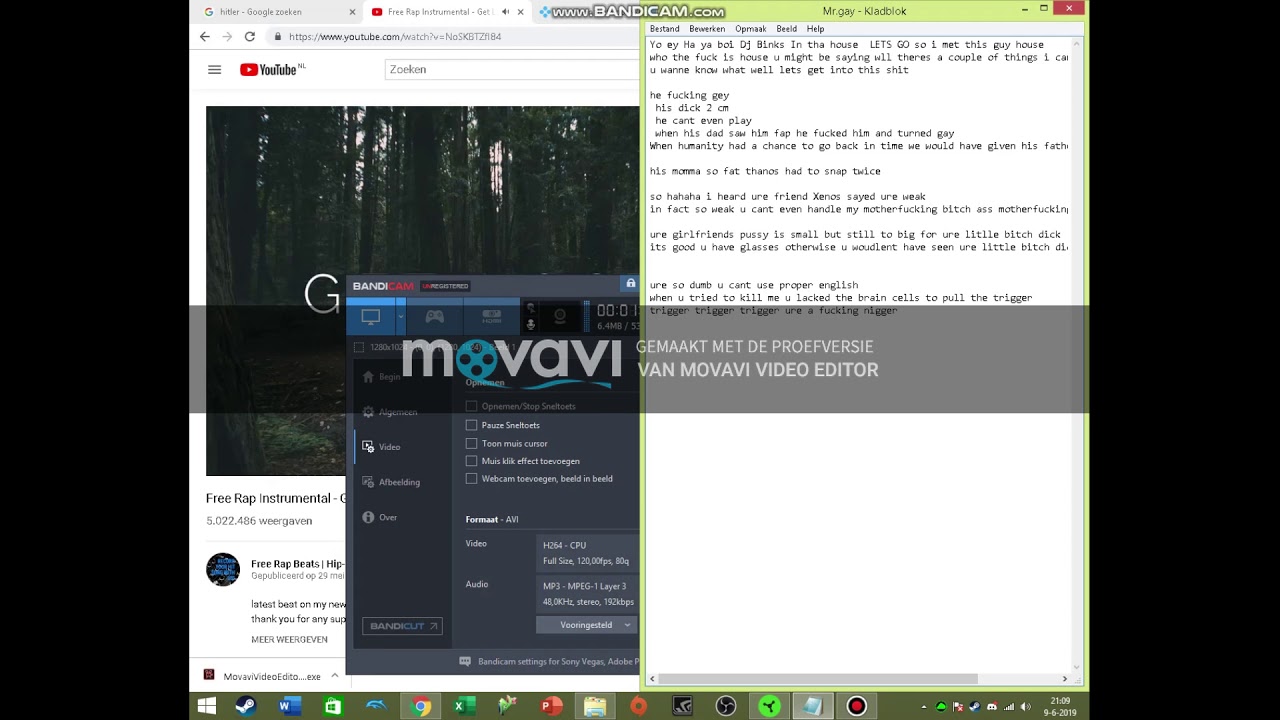Click Kladblok horizontal scrollbar thumb
Screen dimensions: 1280x720
coord(818,679)
